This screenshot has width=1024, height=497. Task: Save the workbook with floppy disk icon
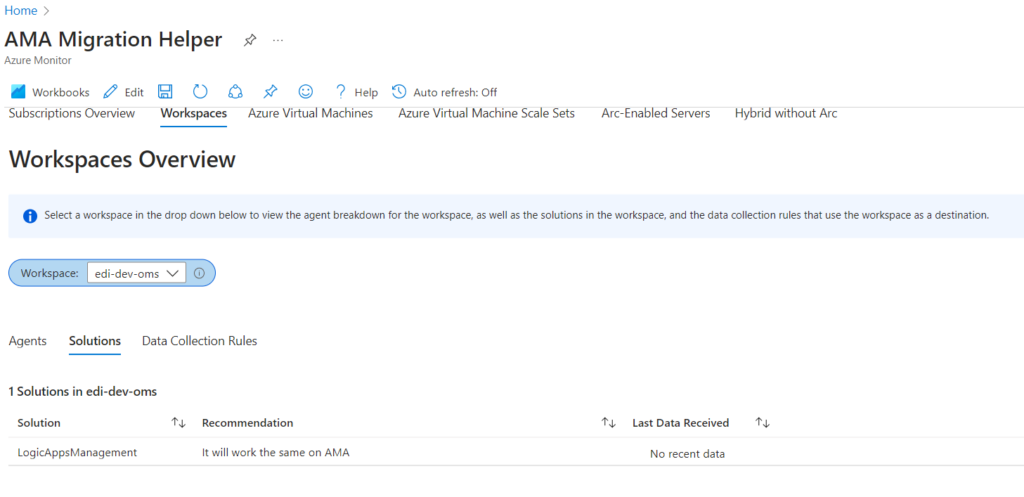pyautogui.click(x=166, y=92)
